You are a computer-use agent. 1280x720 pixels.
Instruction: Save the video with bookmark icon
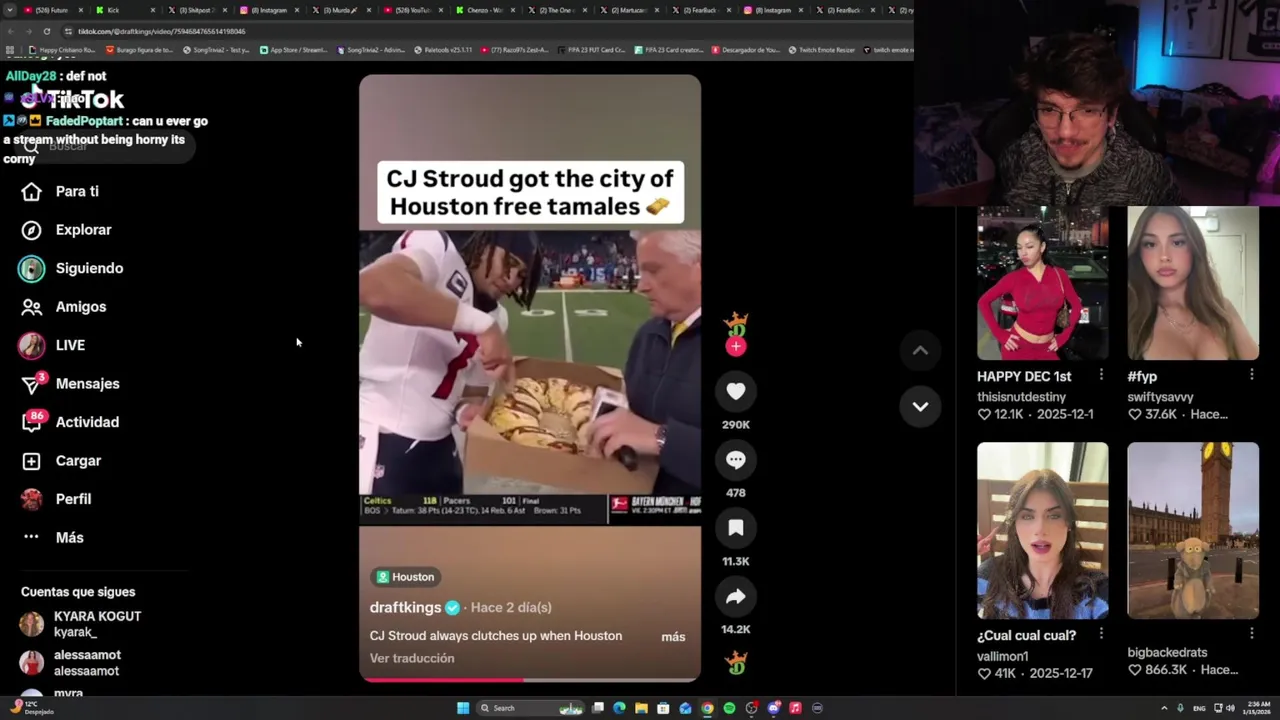coord(736,528)
